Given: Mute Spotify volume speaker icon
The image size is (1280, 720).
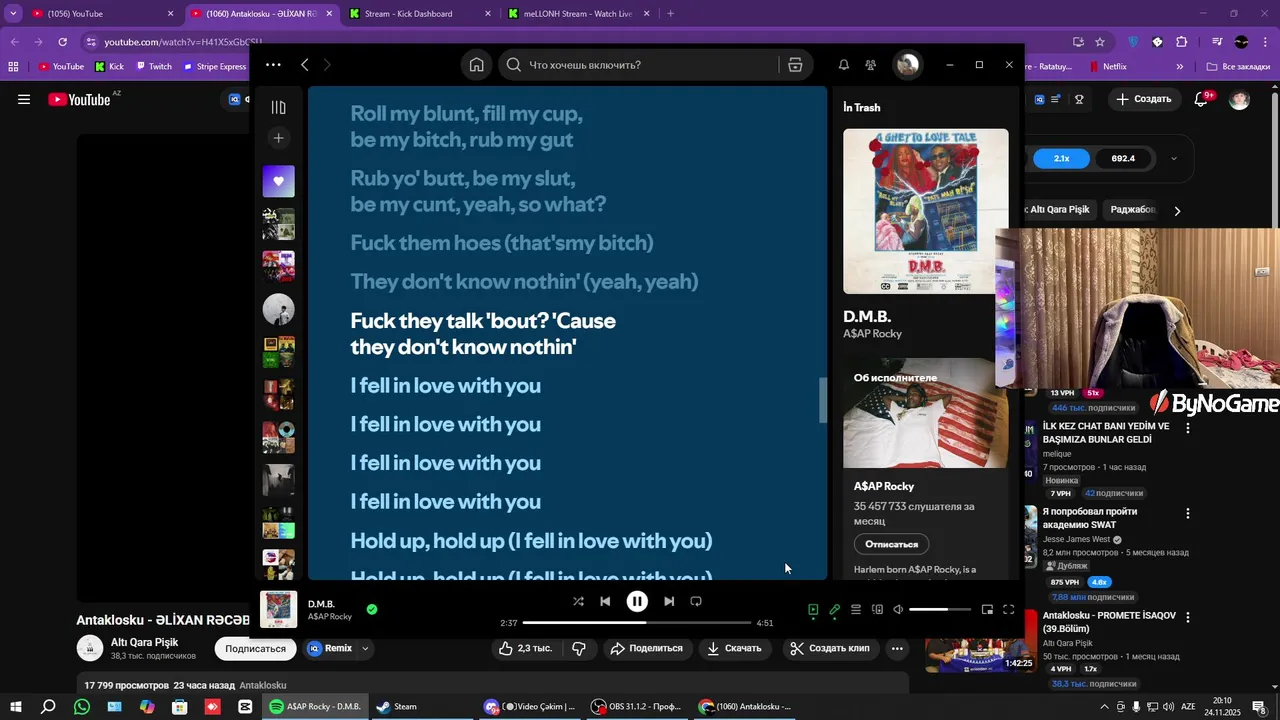Looking at the screenshot, I should pyautogui.click(x=898, y=609).
